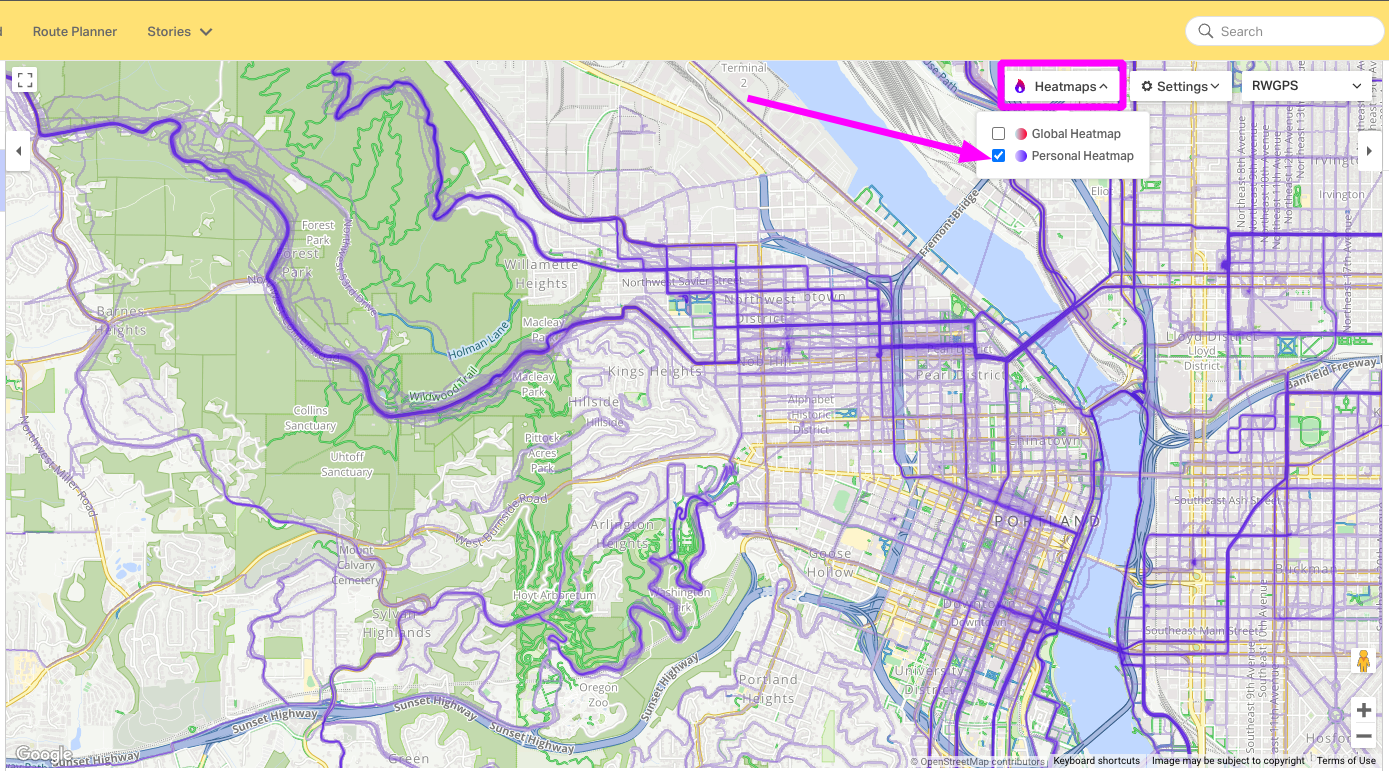Collapse the Heatmaps dropdown

click(1061, 86)
